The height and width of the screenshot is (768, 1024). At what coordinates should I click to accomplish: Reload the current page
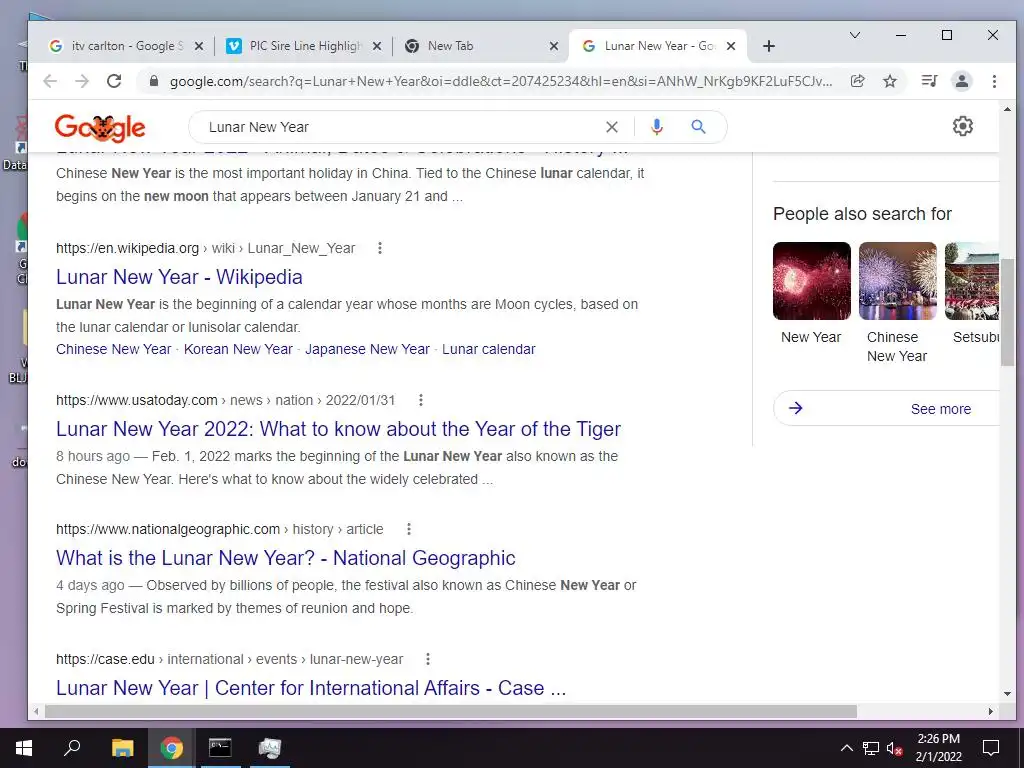[x=114, y=81]
